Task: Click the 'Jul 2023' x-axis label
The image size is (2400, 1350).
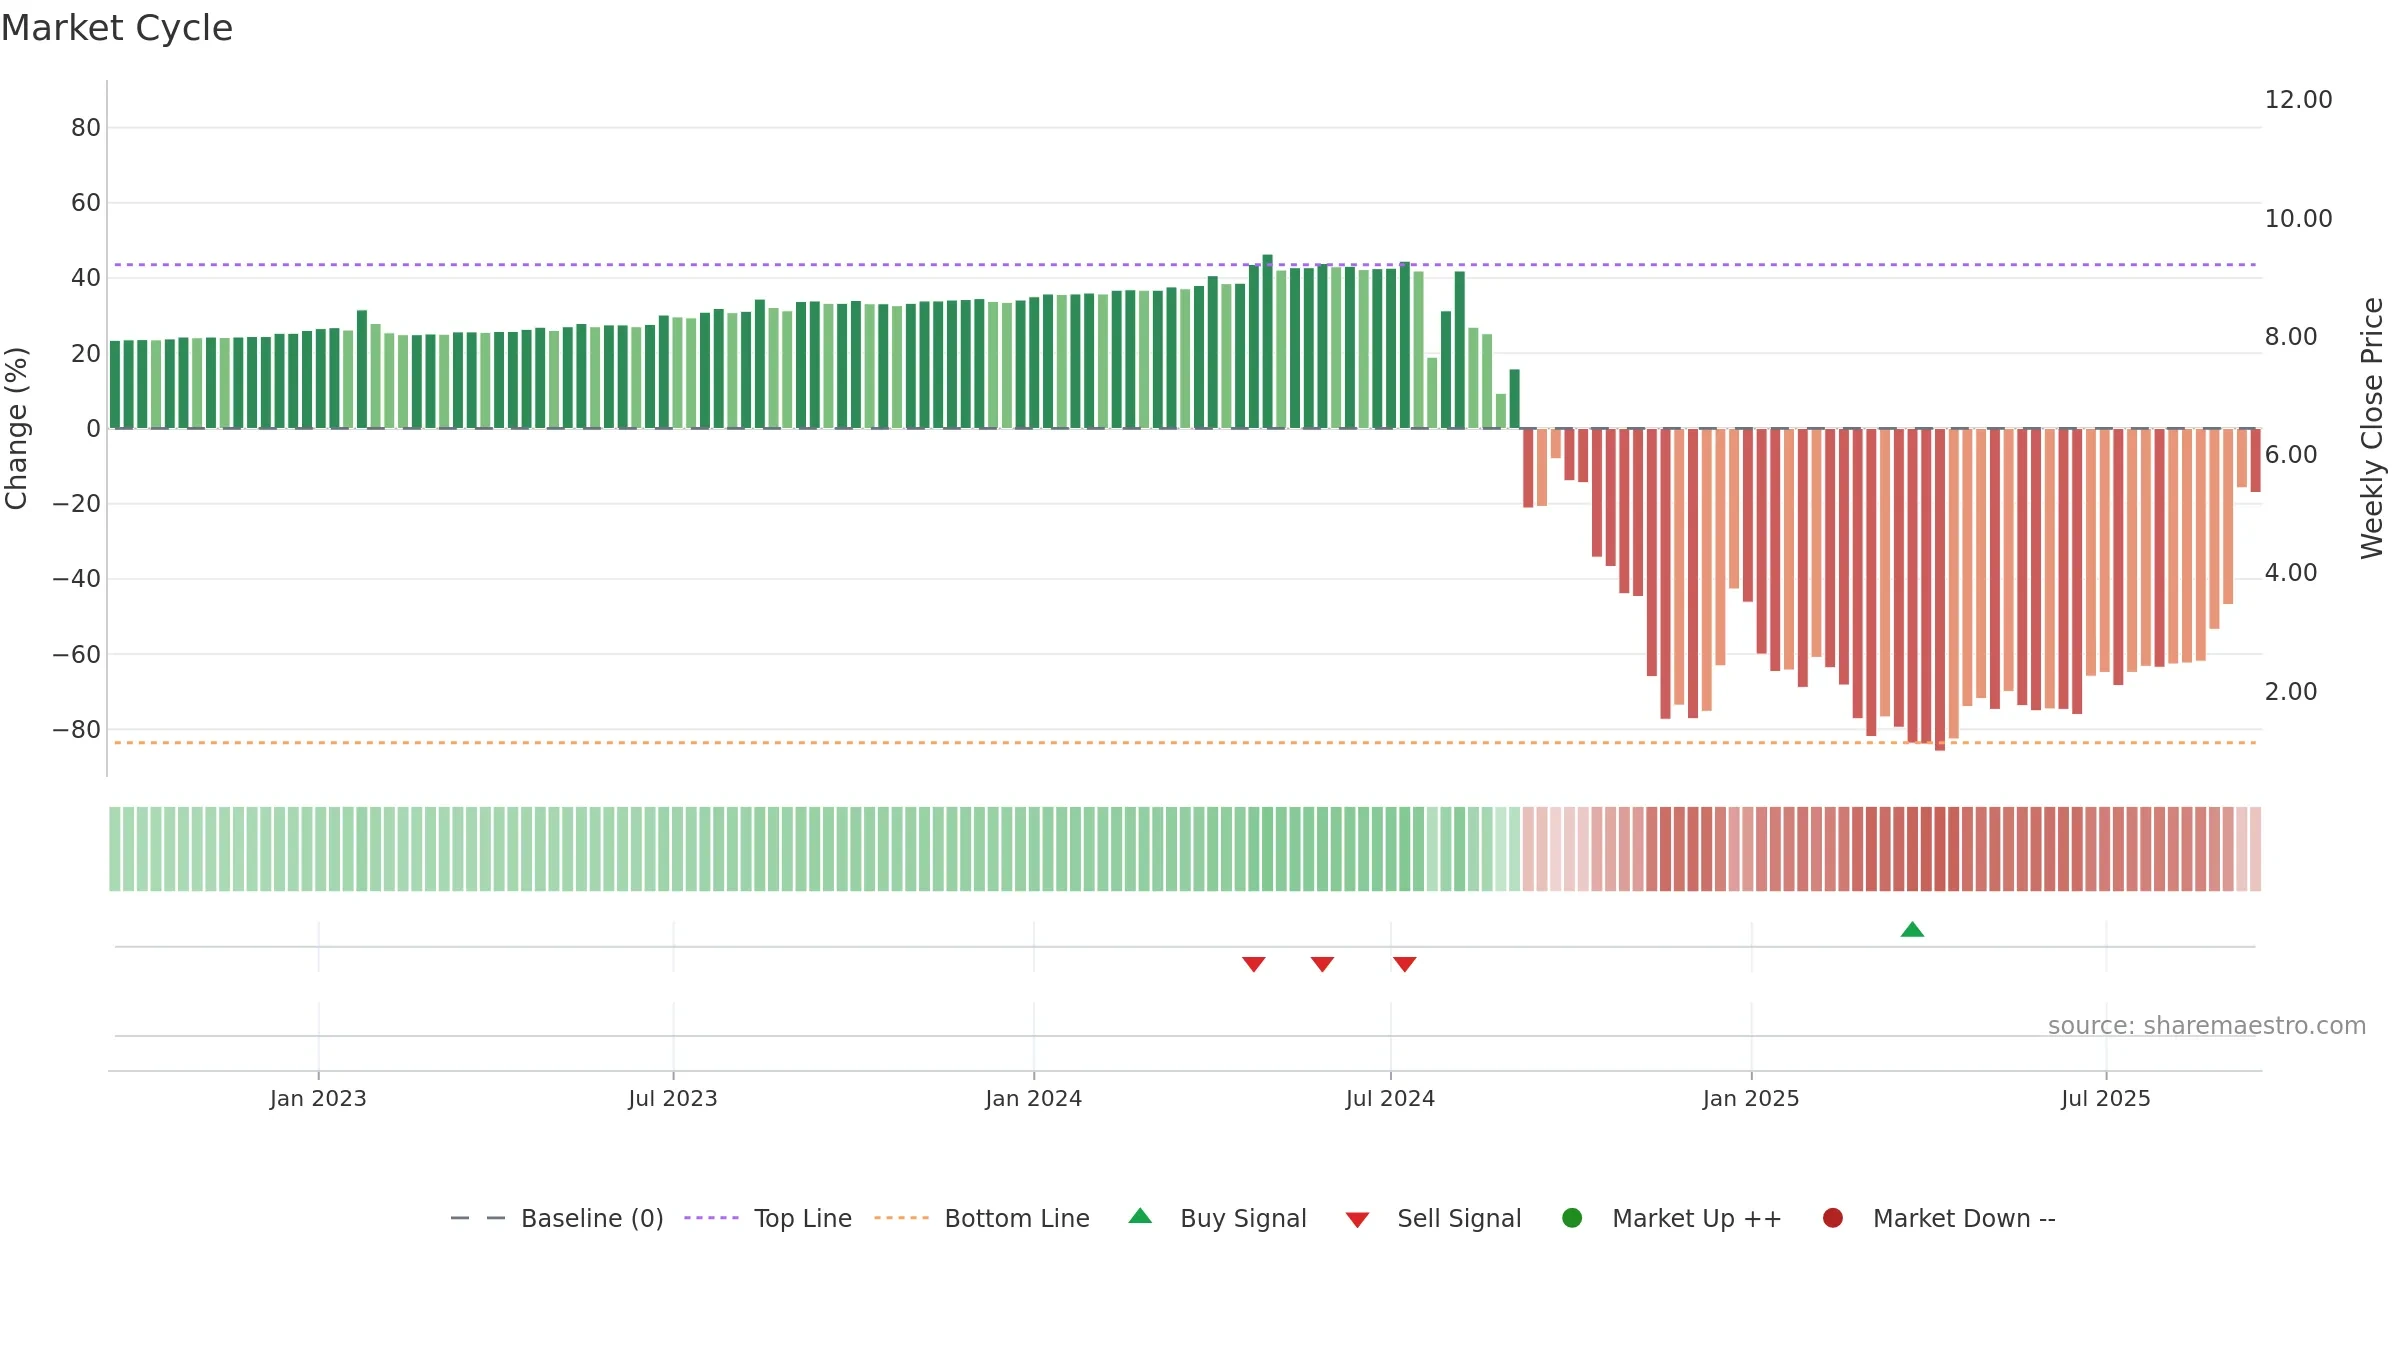Action: (673, 1099)
